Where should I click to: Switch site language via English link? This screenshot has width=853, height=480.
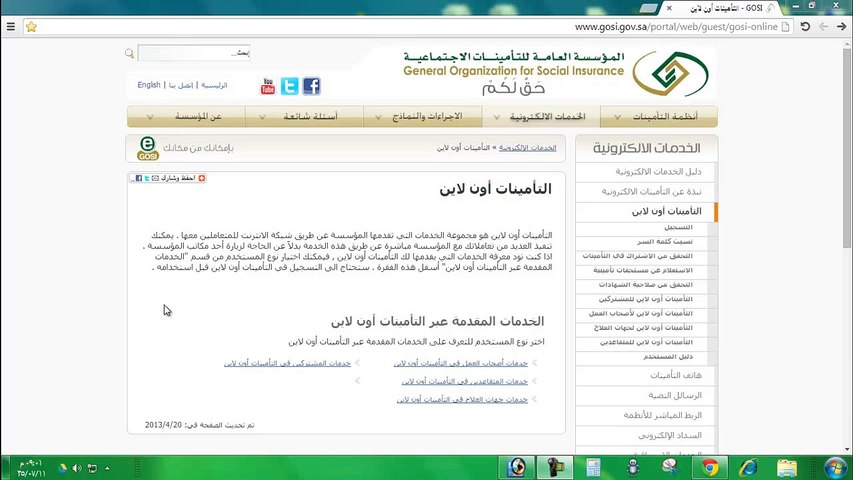click(x=149, y=85)
